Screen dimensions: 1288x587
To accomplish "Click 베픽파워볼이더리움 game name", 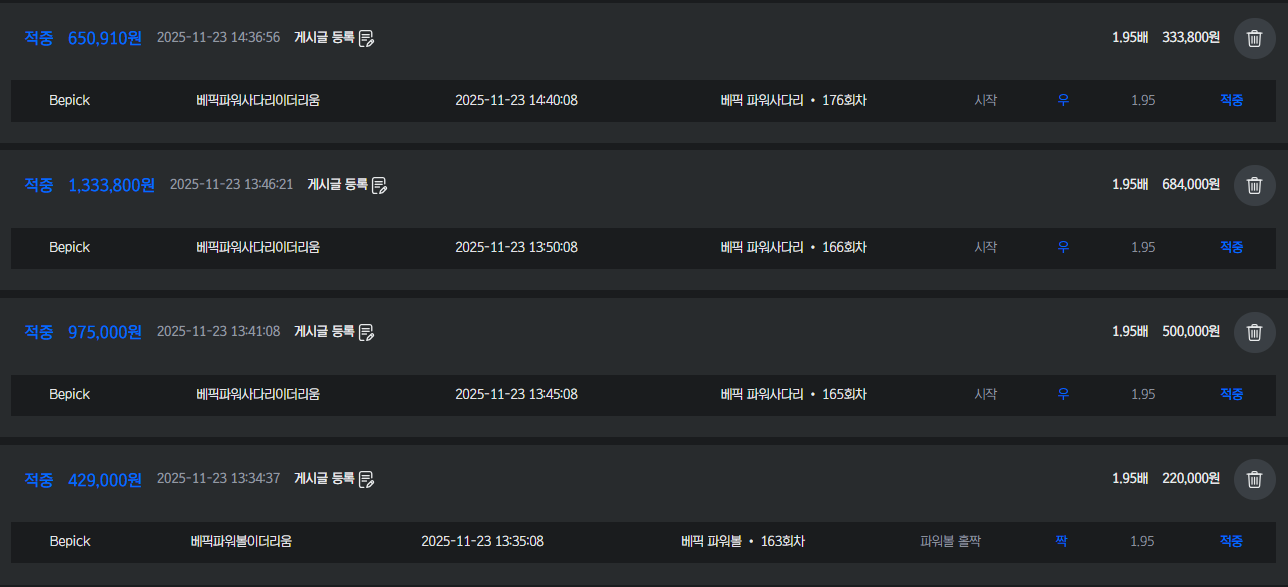I will pos(241,542).
